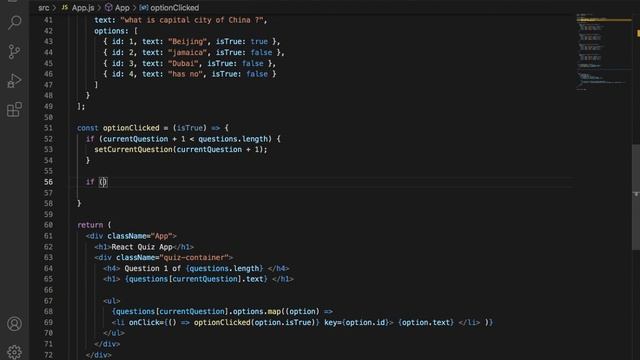Click the onClick attribute on line 69
The width and height of the screenshot is (640, 360).
[x=146, y=322]
